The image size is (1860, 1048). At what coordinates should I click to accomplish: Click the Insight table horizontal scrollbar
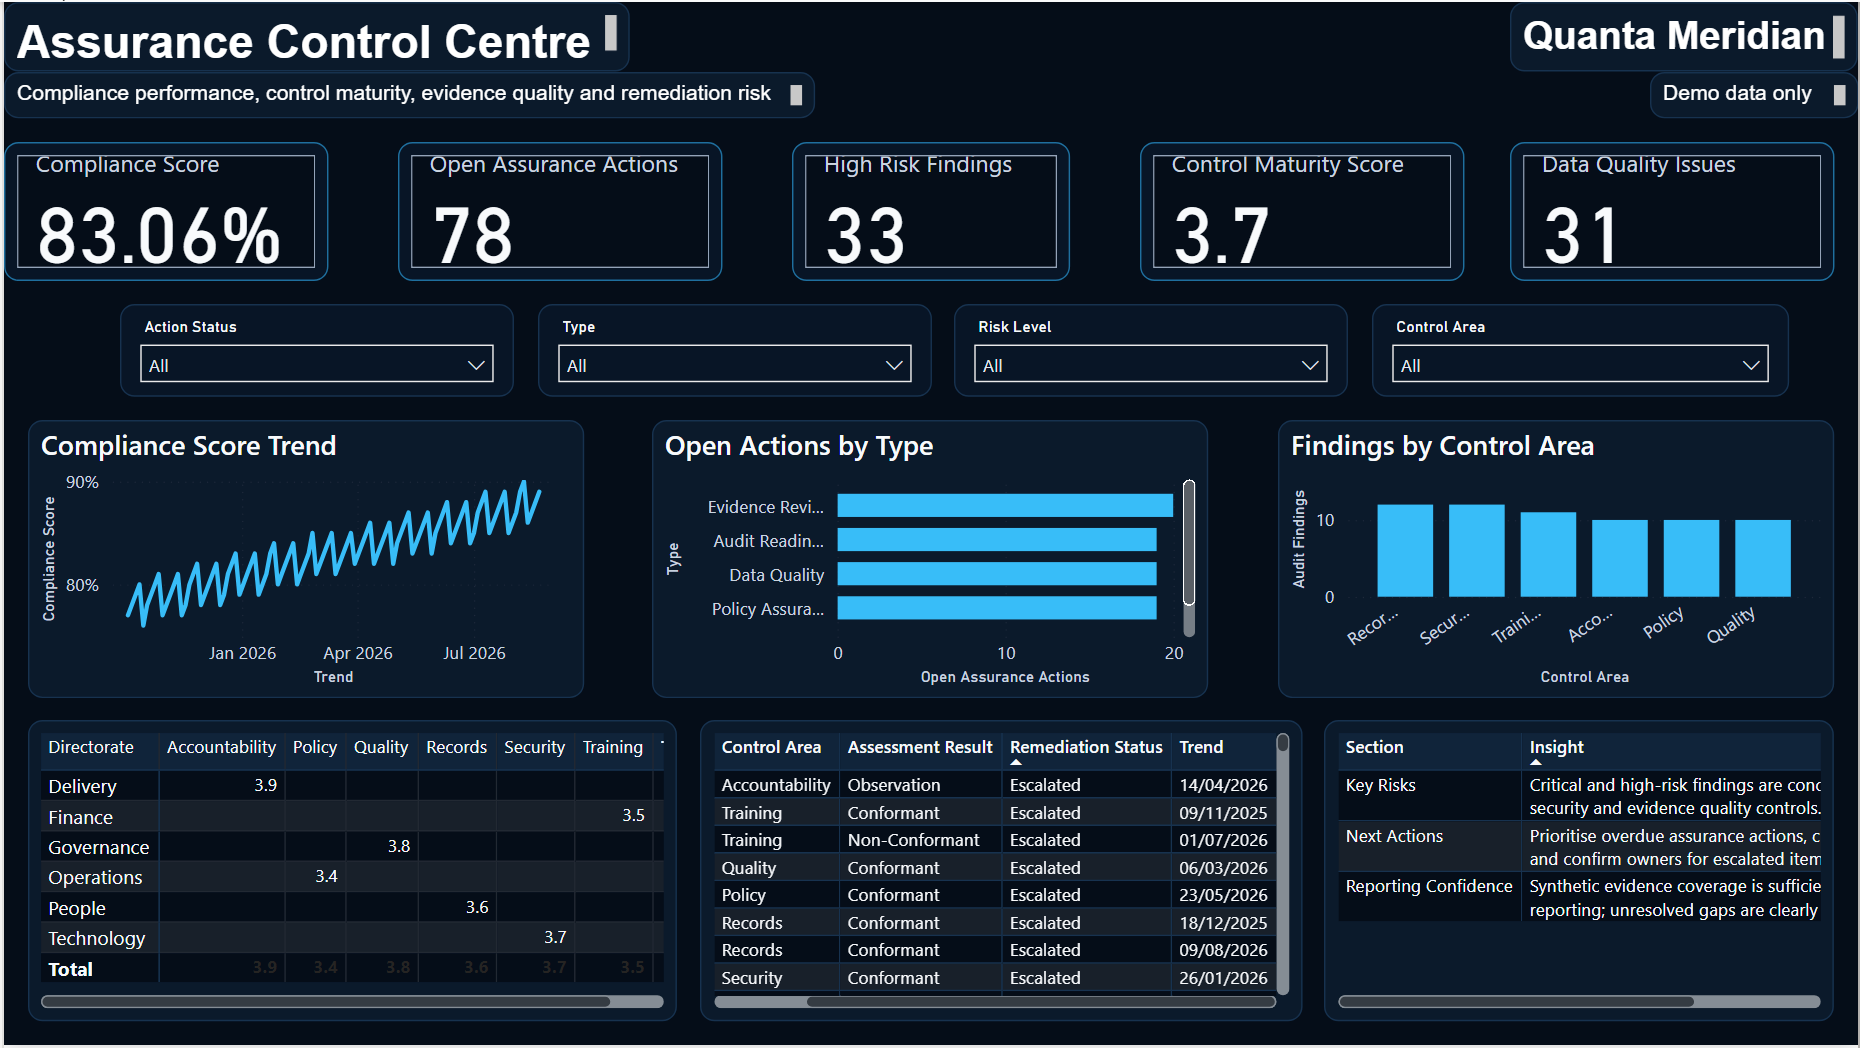pyautogui.click(x=1516, y=1001)
